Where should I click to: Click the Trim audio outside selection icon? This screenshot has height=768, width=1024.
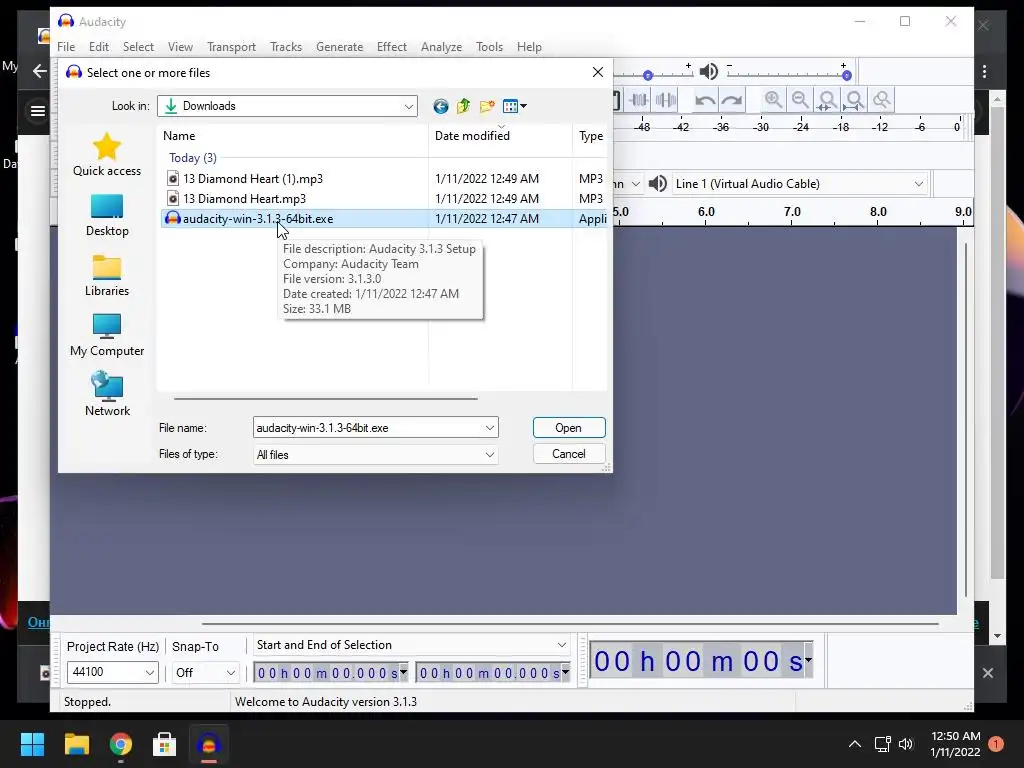point(639,100)
